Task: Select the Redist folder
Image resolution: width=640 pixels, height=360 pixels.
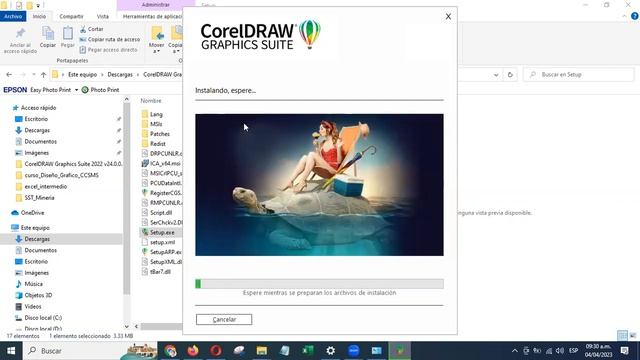Action: click(x=158, y=144)
